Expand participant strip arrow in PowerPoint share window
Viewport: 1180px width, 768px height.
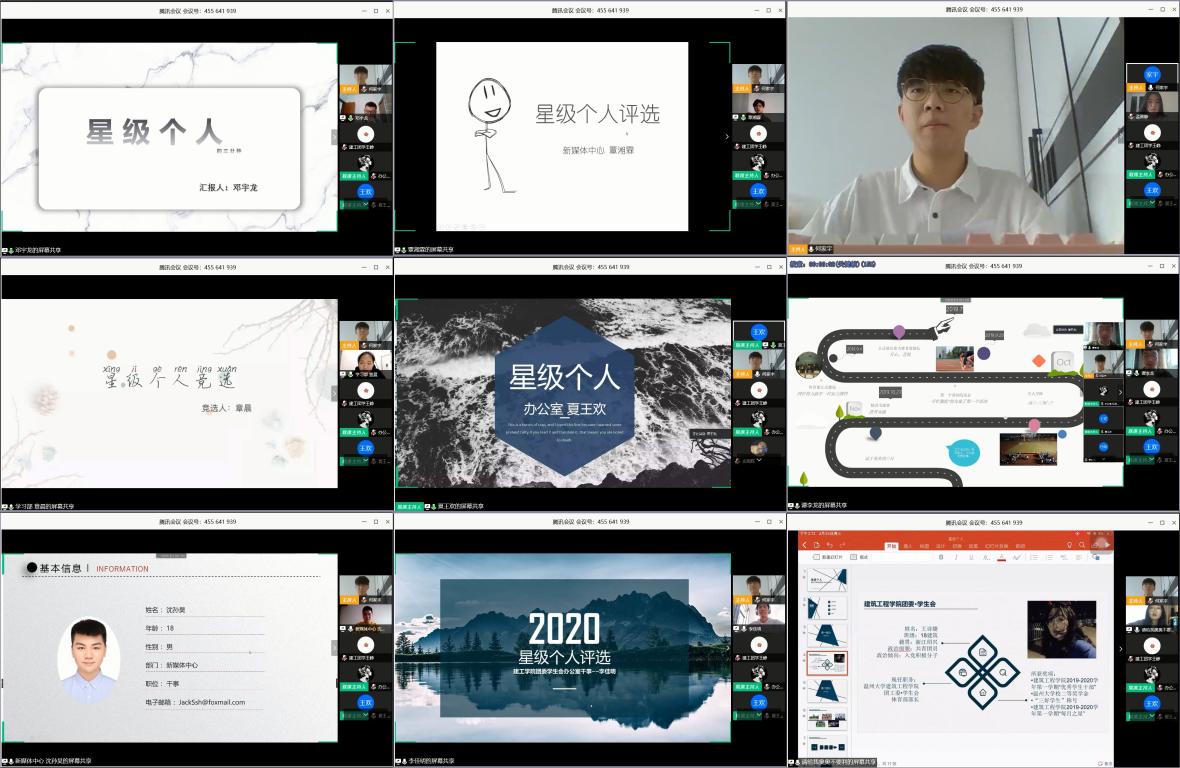(1120, 648)
